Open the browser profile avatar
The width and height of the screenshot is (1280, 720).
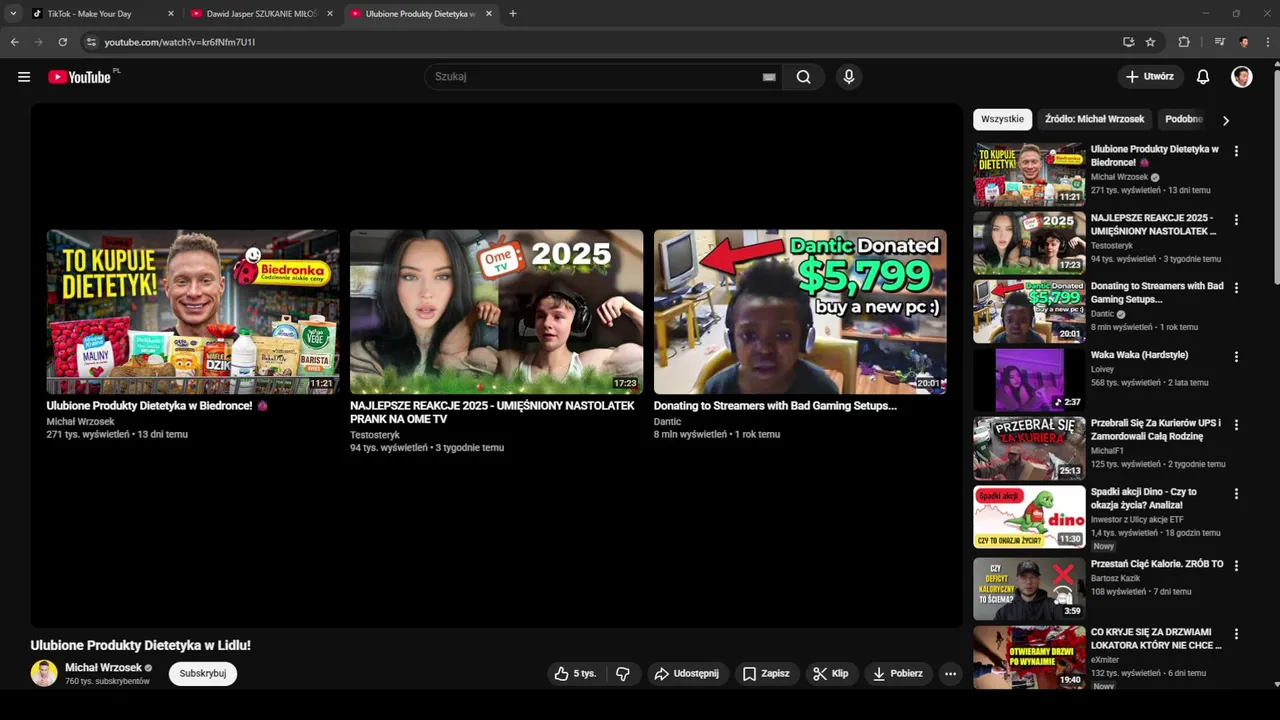(x=1244, y=42)
